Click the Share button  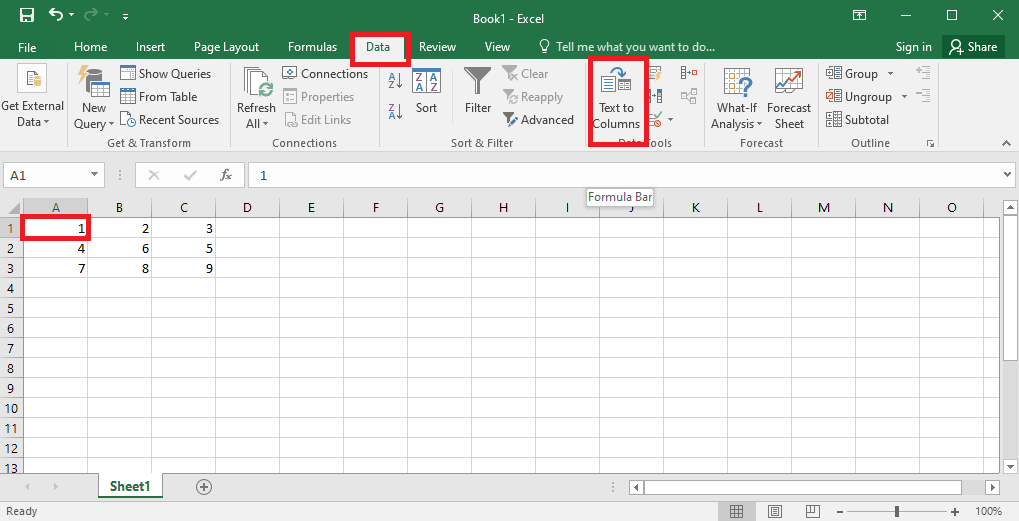[x=973, y=47]
